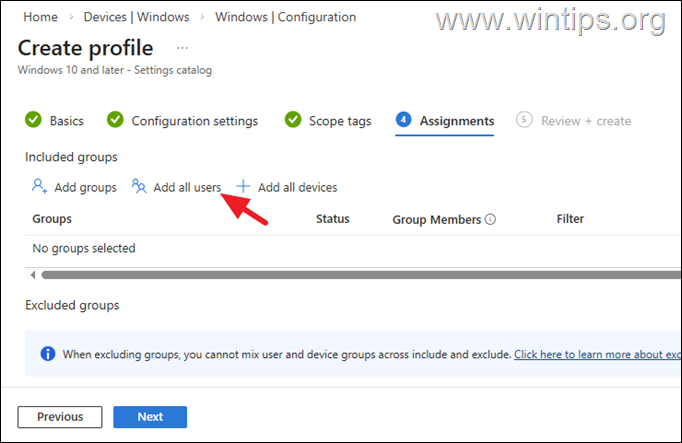Click the Status column header
This screenshot has height=443, width=682.
(333, 219)
